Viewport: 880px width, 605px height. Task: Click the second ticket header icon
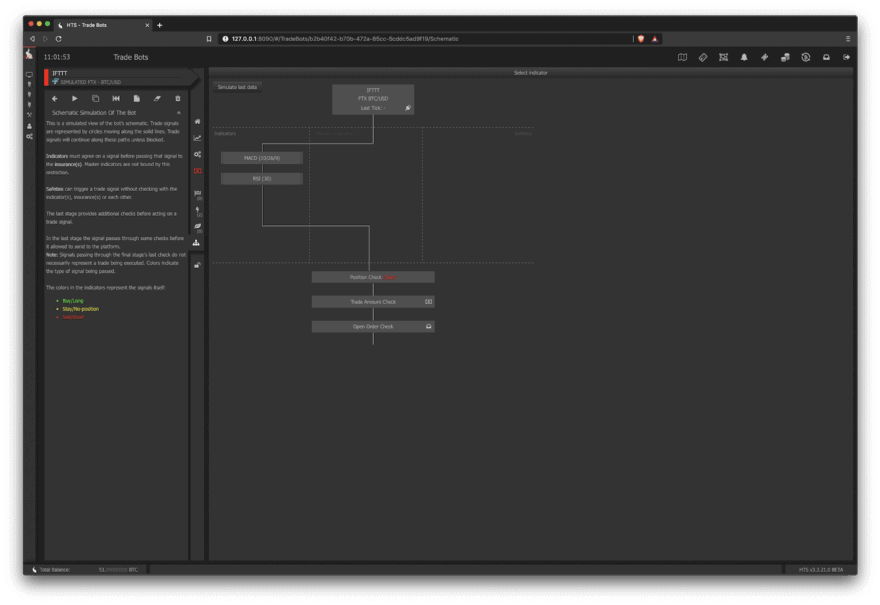click(x=764, y=57)
